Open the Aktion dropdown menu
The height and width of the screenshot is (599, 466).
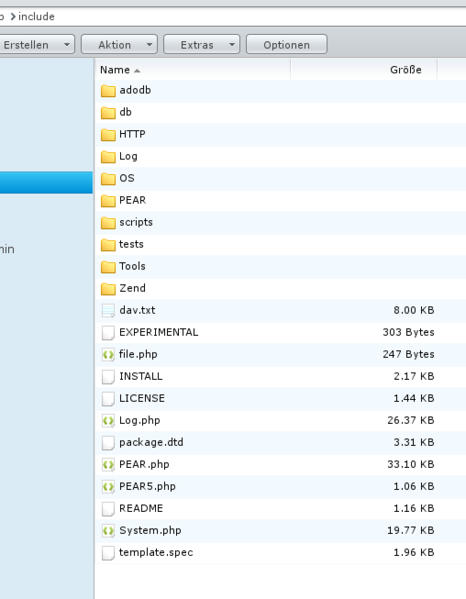(x=119, y=45)
